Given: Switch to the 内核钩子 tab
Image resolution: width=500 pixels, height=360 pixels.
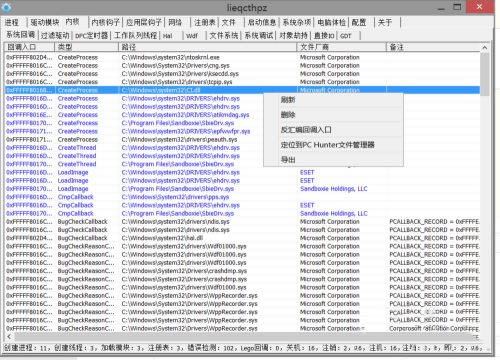Looking at the screenshot, I should [x=105, y=22].
